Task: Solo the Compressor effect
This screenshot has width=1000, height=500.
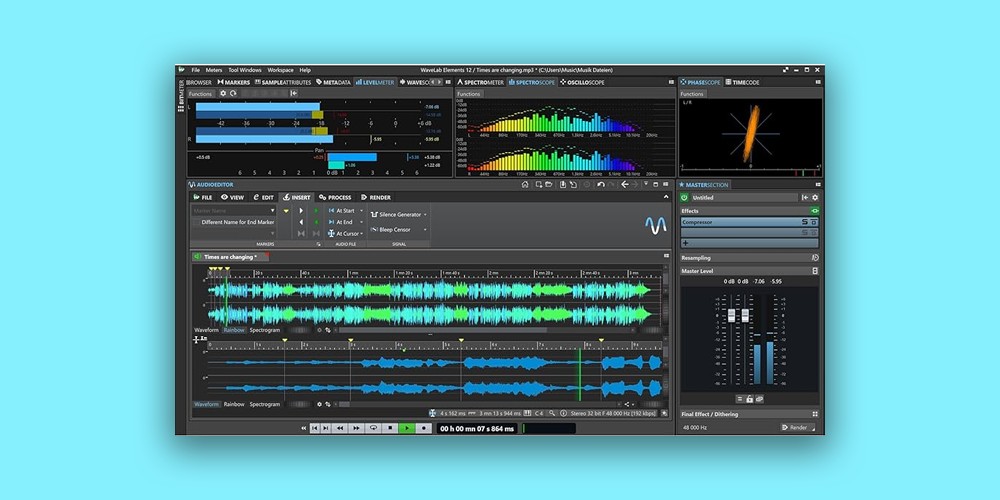Action: pyautogui.click(x=804, y=222)
